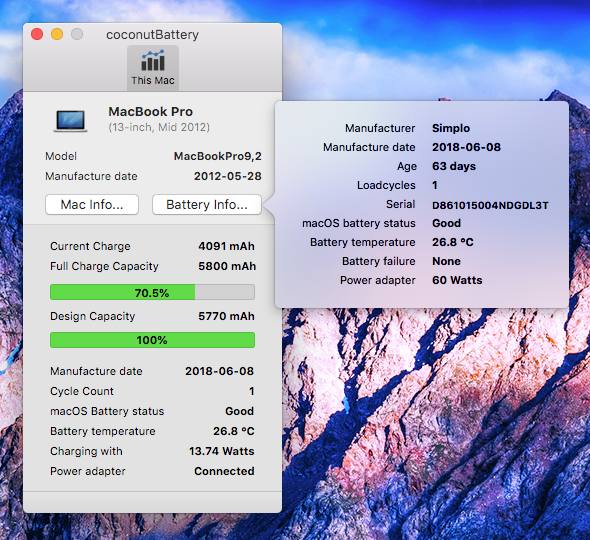Image resolution: width=590 pixels, height=540 pixels.
Task: Click the MacBook Pro laptop icon
Action: (70, 121)
